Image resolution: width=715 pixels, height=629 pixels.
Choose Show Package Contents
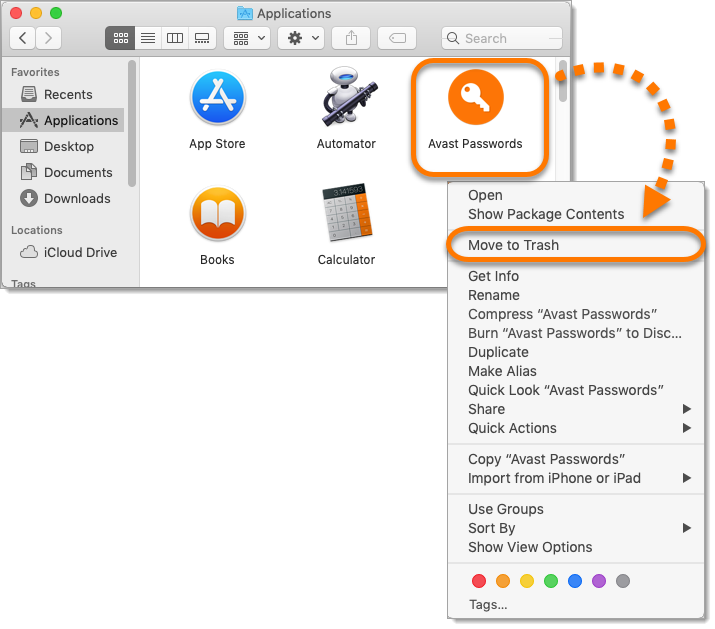tap(576, 214)
